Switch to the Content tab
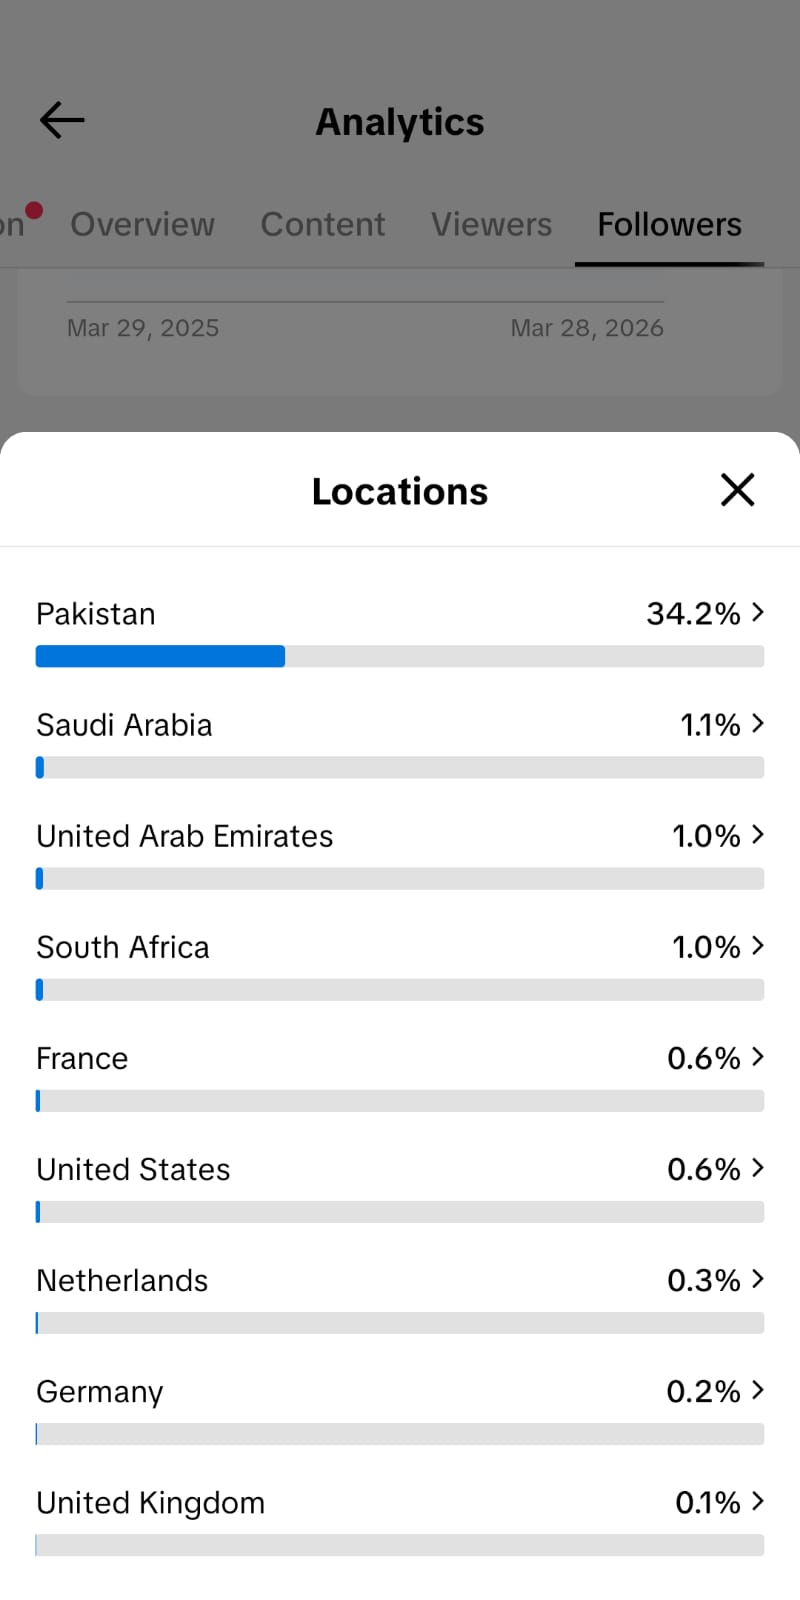 point(322,224)
